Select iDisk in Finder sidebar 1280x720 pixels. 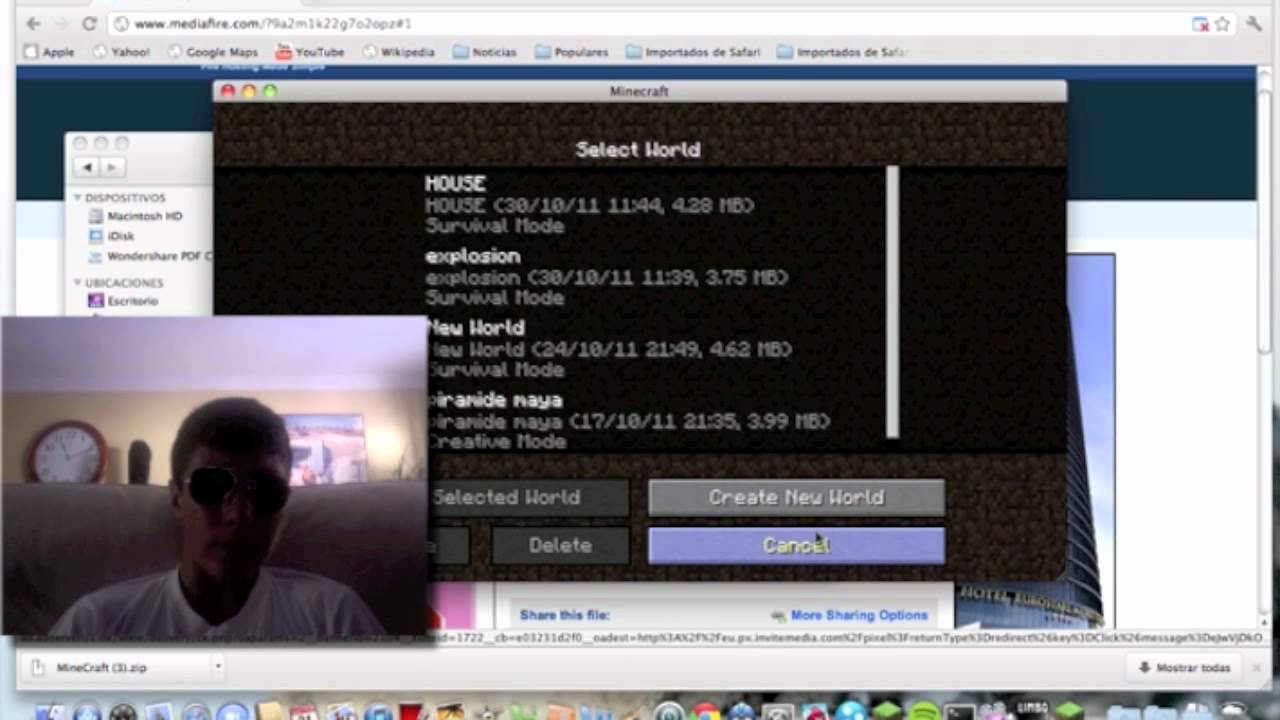(112, 236)
